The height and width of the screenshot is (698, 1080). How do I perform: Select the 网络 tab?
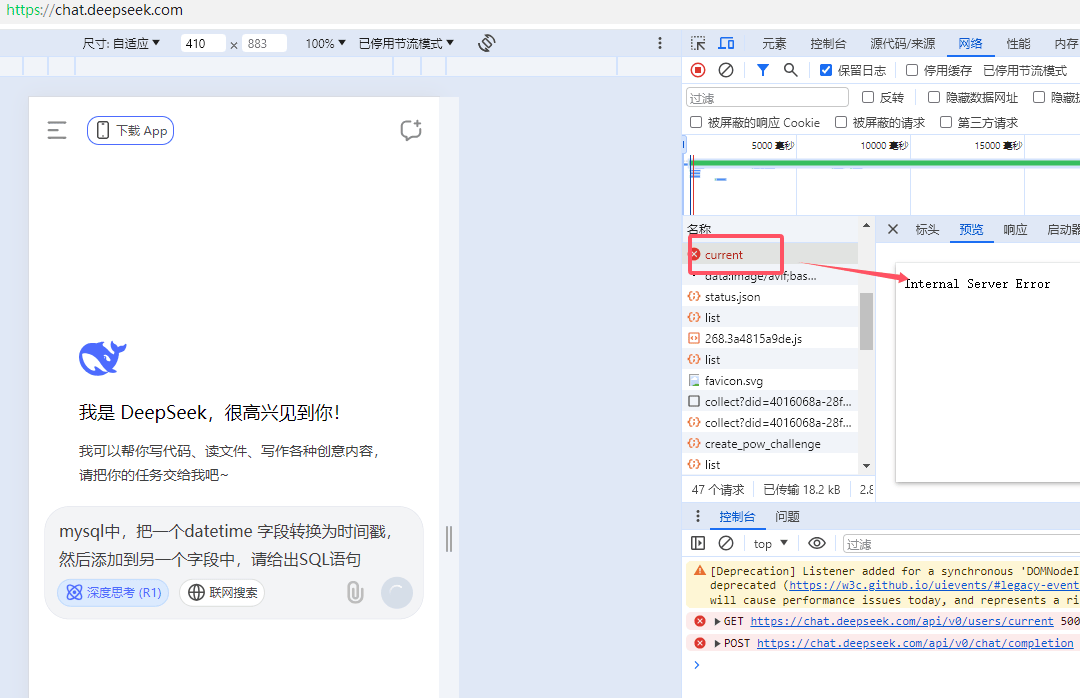pyautogui.click(x=970, y=43)
